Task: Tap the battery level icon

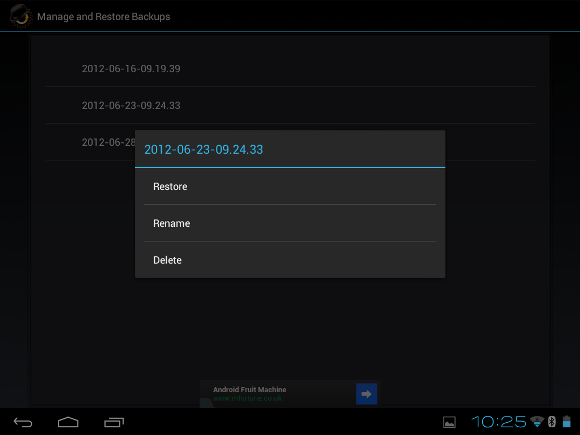Action: [566, 421]
